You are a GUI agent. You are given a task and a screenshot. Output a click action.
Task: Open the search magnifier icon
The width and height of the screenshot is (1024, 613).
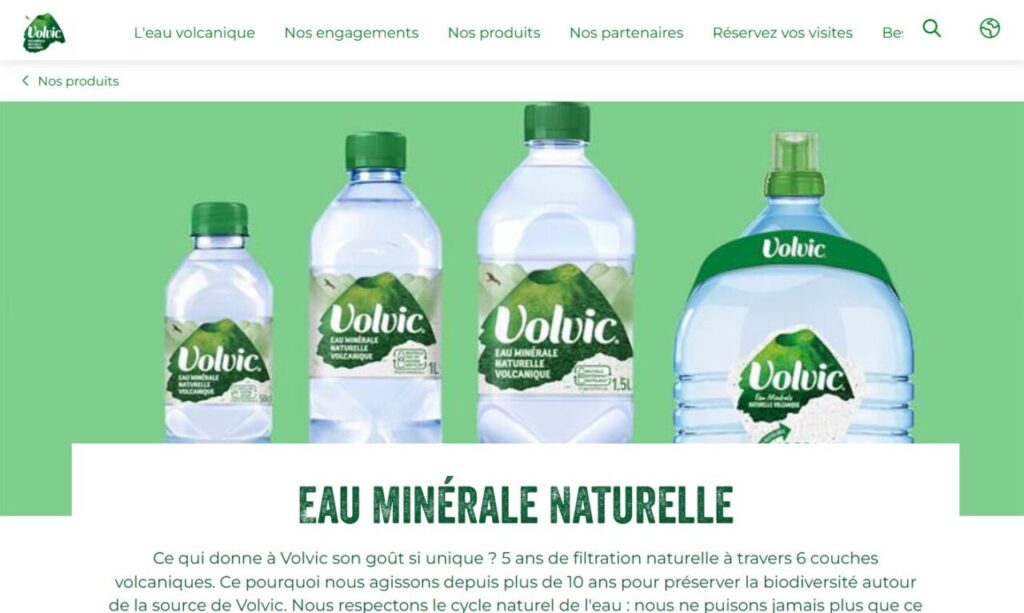click(932, 28)
